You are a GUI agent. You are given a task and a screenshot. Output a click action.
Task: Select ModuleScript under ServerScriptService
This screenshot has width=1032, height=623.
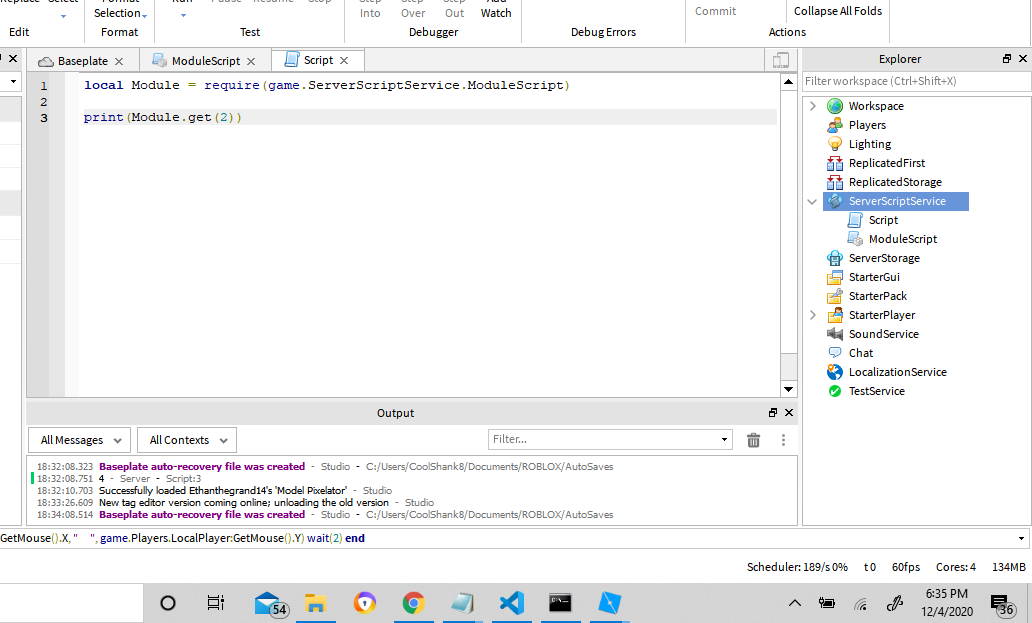(902, 239)
